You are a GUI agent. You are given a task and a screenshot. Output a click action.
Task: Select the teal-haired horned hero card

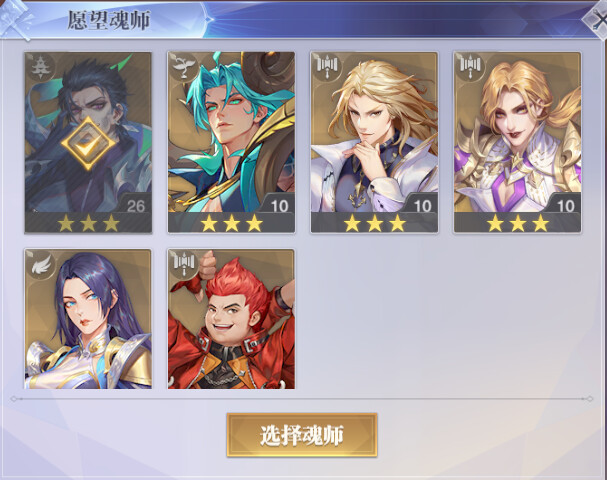click(231, 142)
